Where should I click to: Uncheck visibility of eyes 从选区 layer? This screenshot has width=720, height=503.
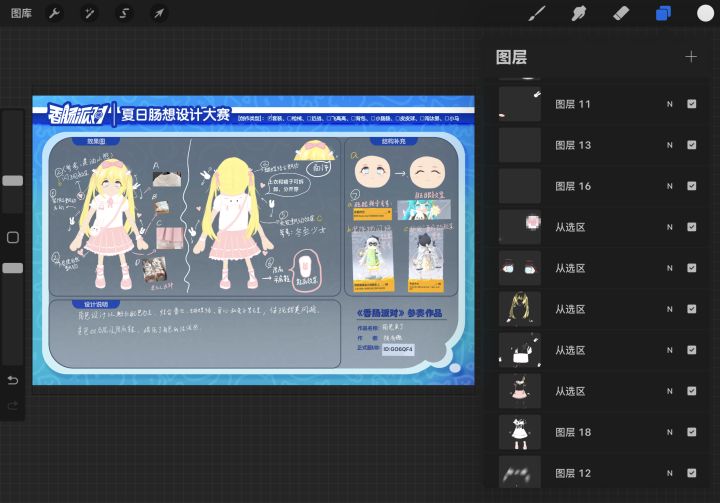(692, 268)
